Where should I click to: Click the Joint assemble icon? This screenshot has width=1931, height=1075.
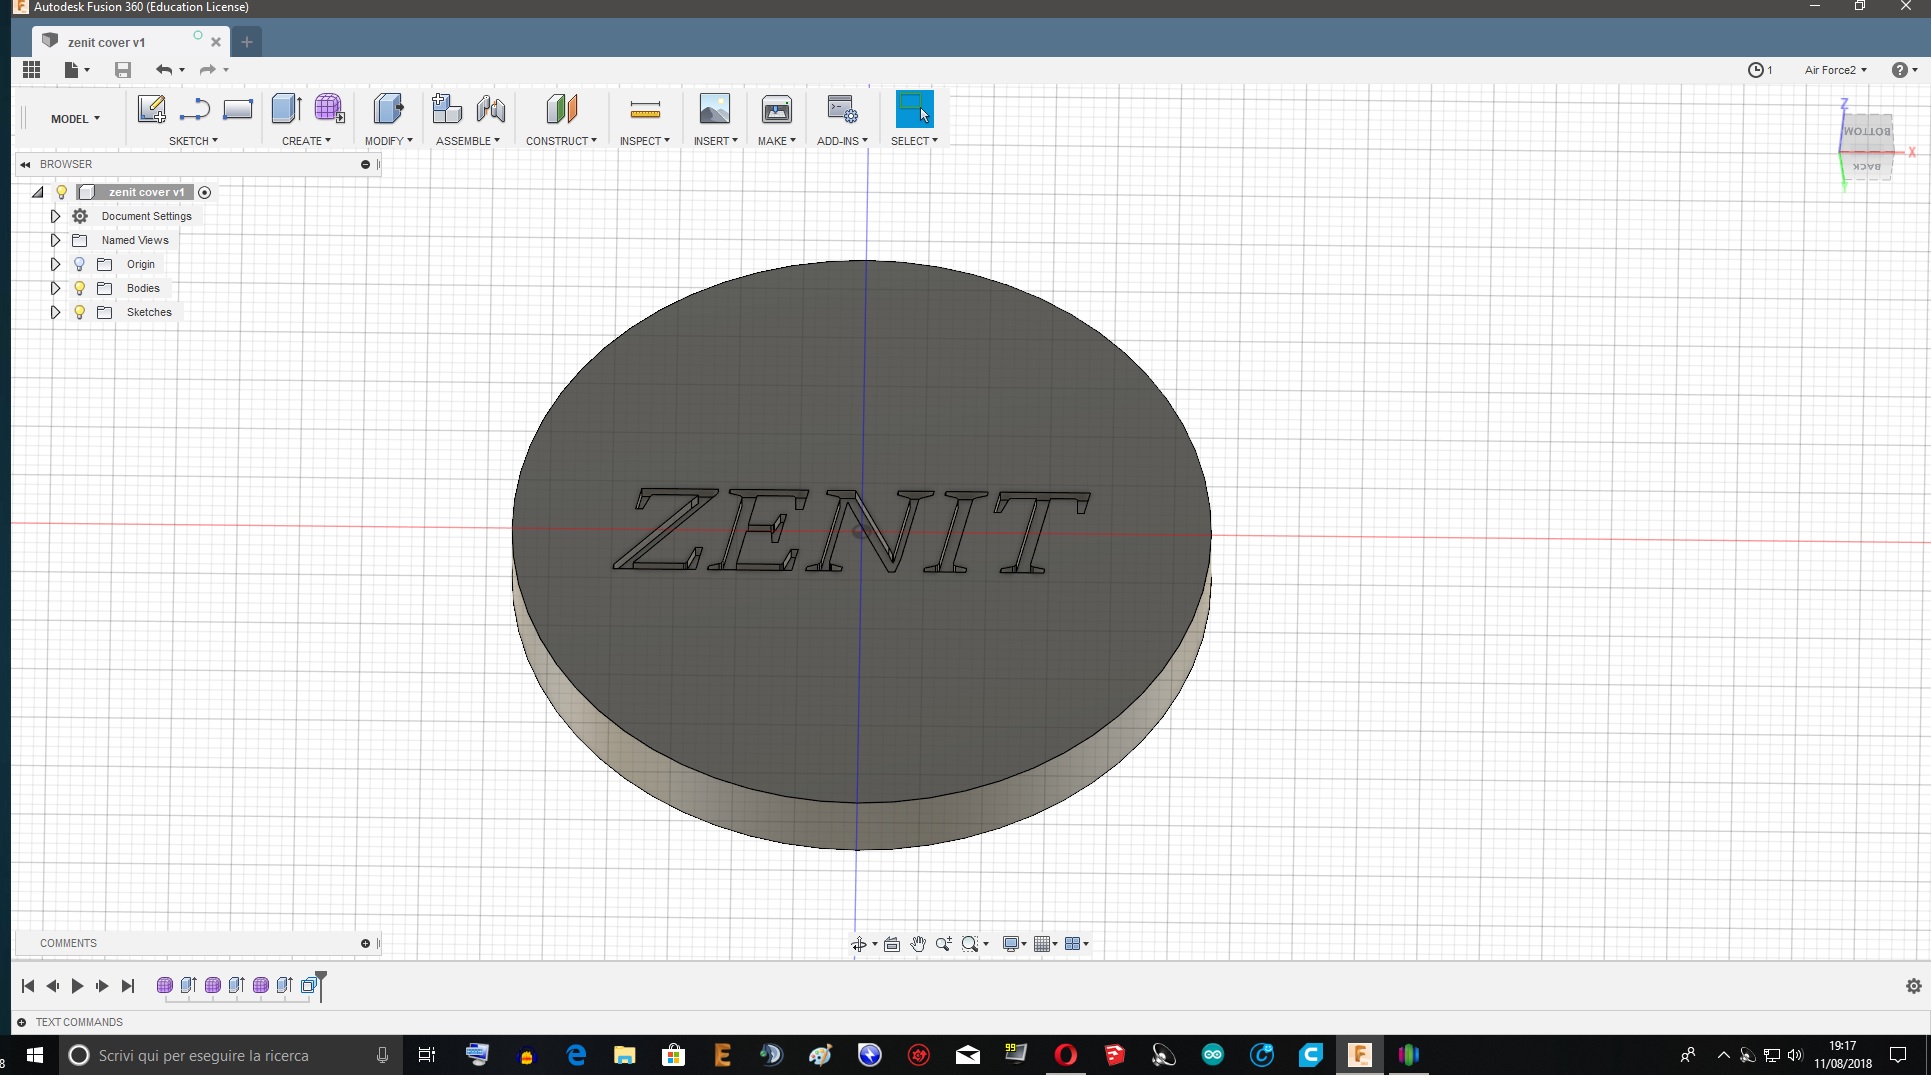click(490, 109)
